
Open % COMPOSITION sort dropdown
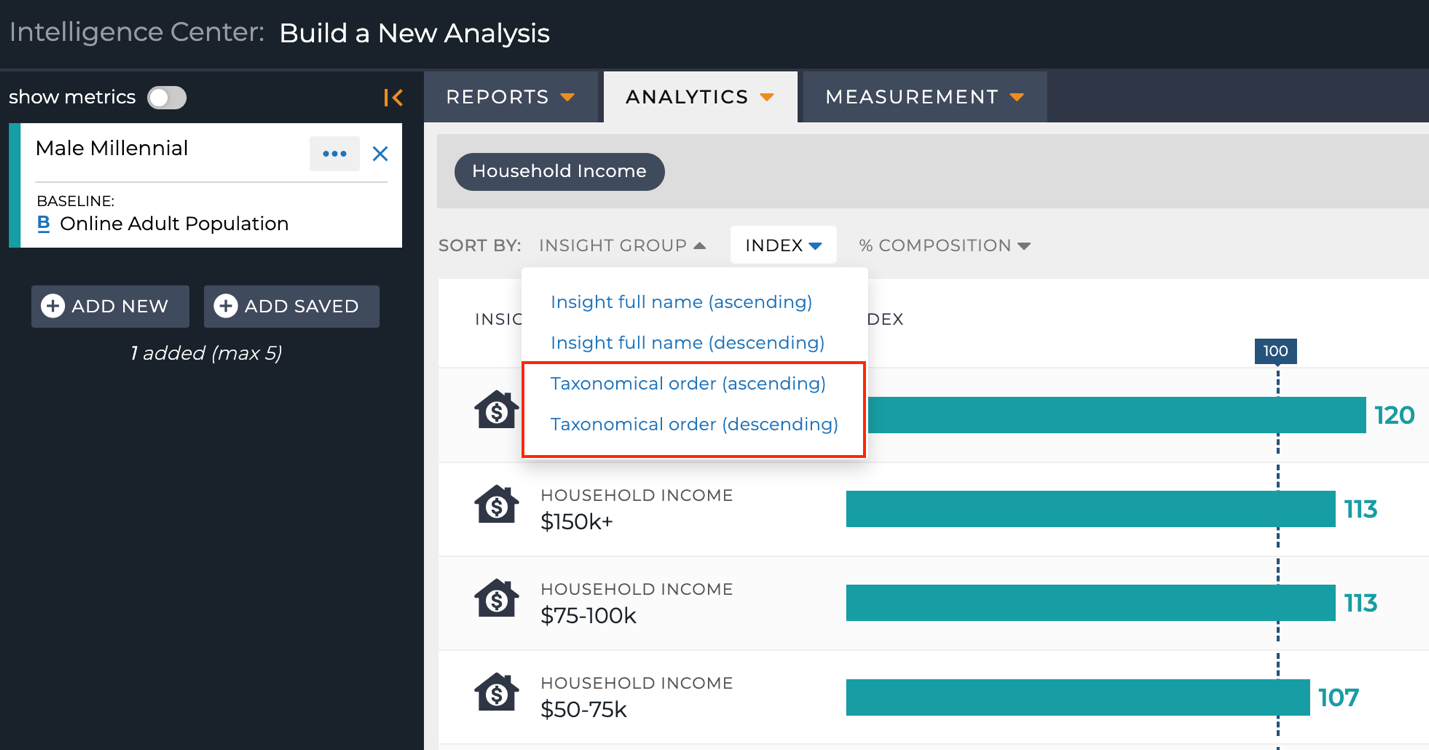tap(944, 245)
